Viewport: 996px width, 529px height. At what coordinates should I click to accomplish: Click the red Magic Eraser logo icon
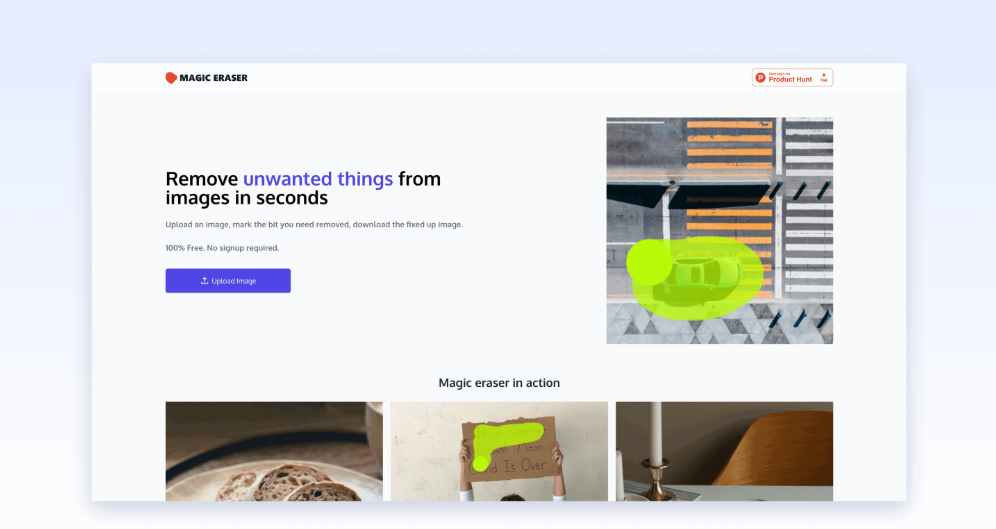[171, 77]
